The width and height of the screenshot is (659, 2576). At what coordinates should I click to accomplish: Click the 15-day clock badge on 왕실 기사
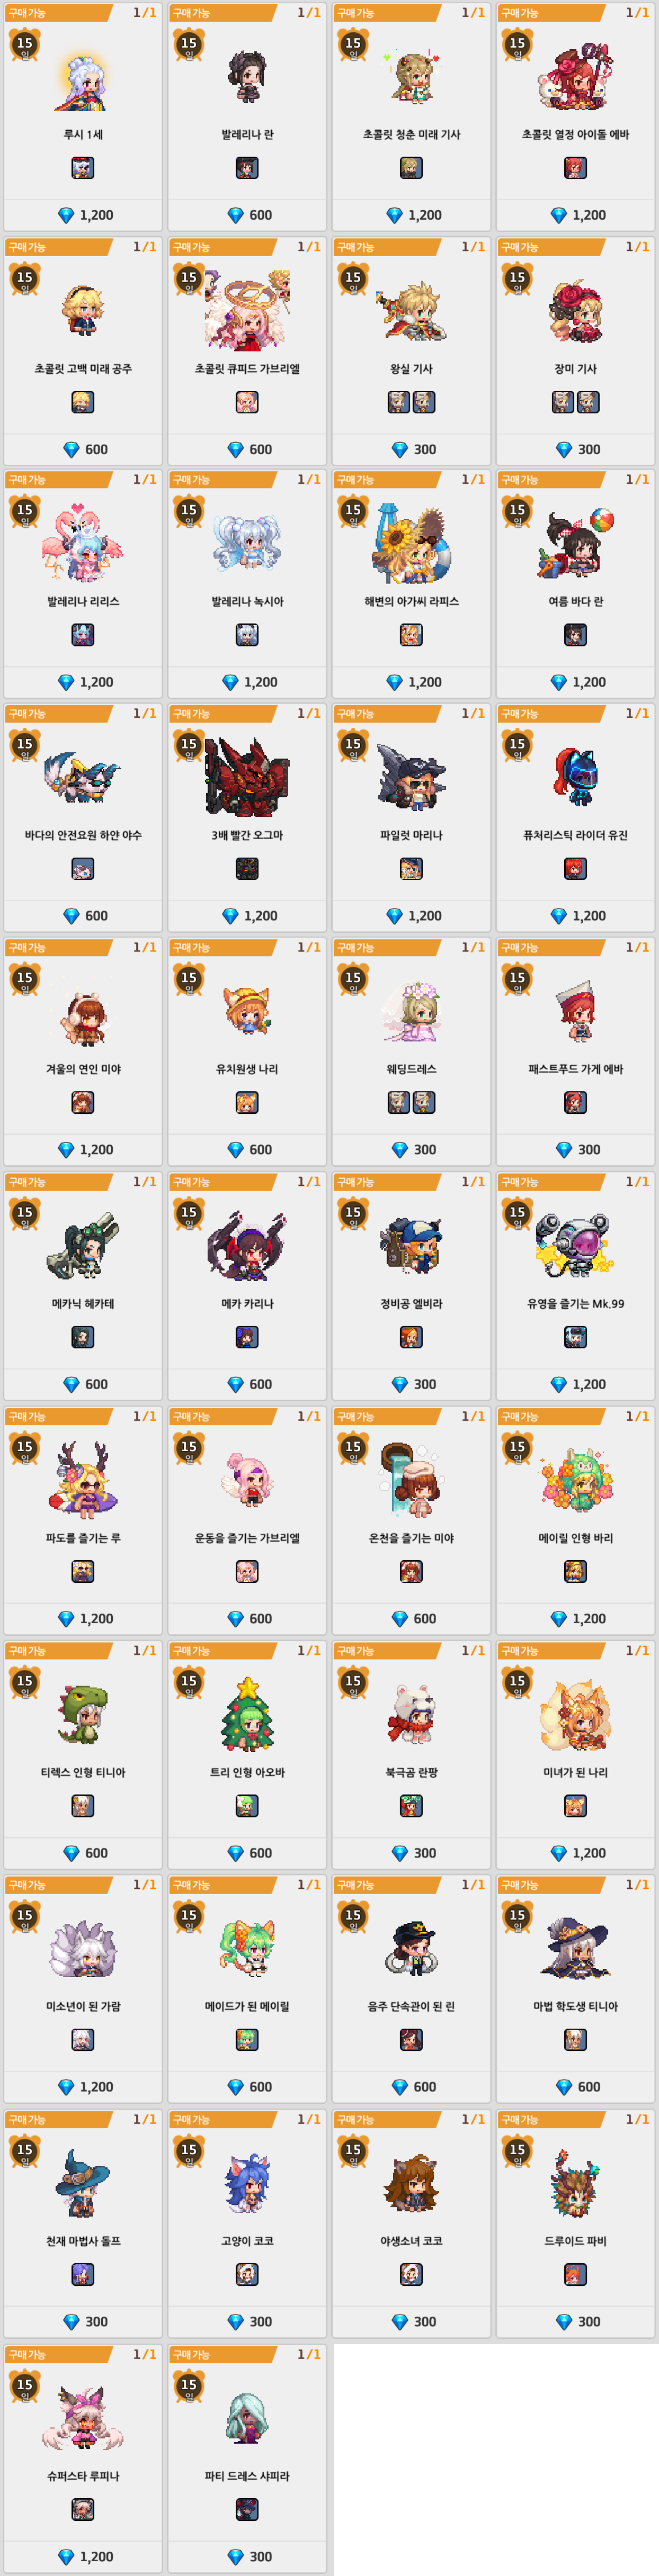pos(353,278)
